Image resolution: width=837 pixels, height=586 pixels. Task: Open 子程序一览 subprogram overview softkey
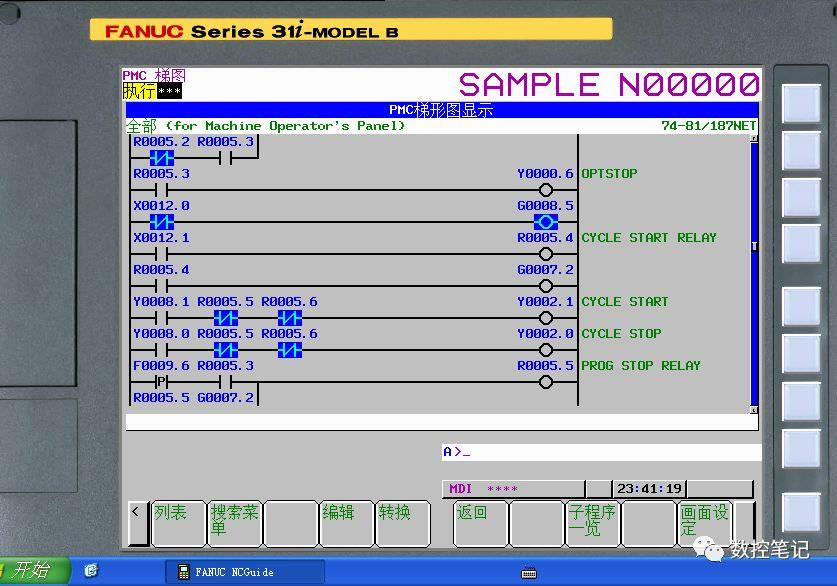[x=592, y=523]
